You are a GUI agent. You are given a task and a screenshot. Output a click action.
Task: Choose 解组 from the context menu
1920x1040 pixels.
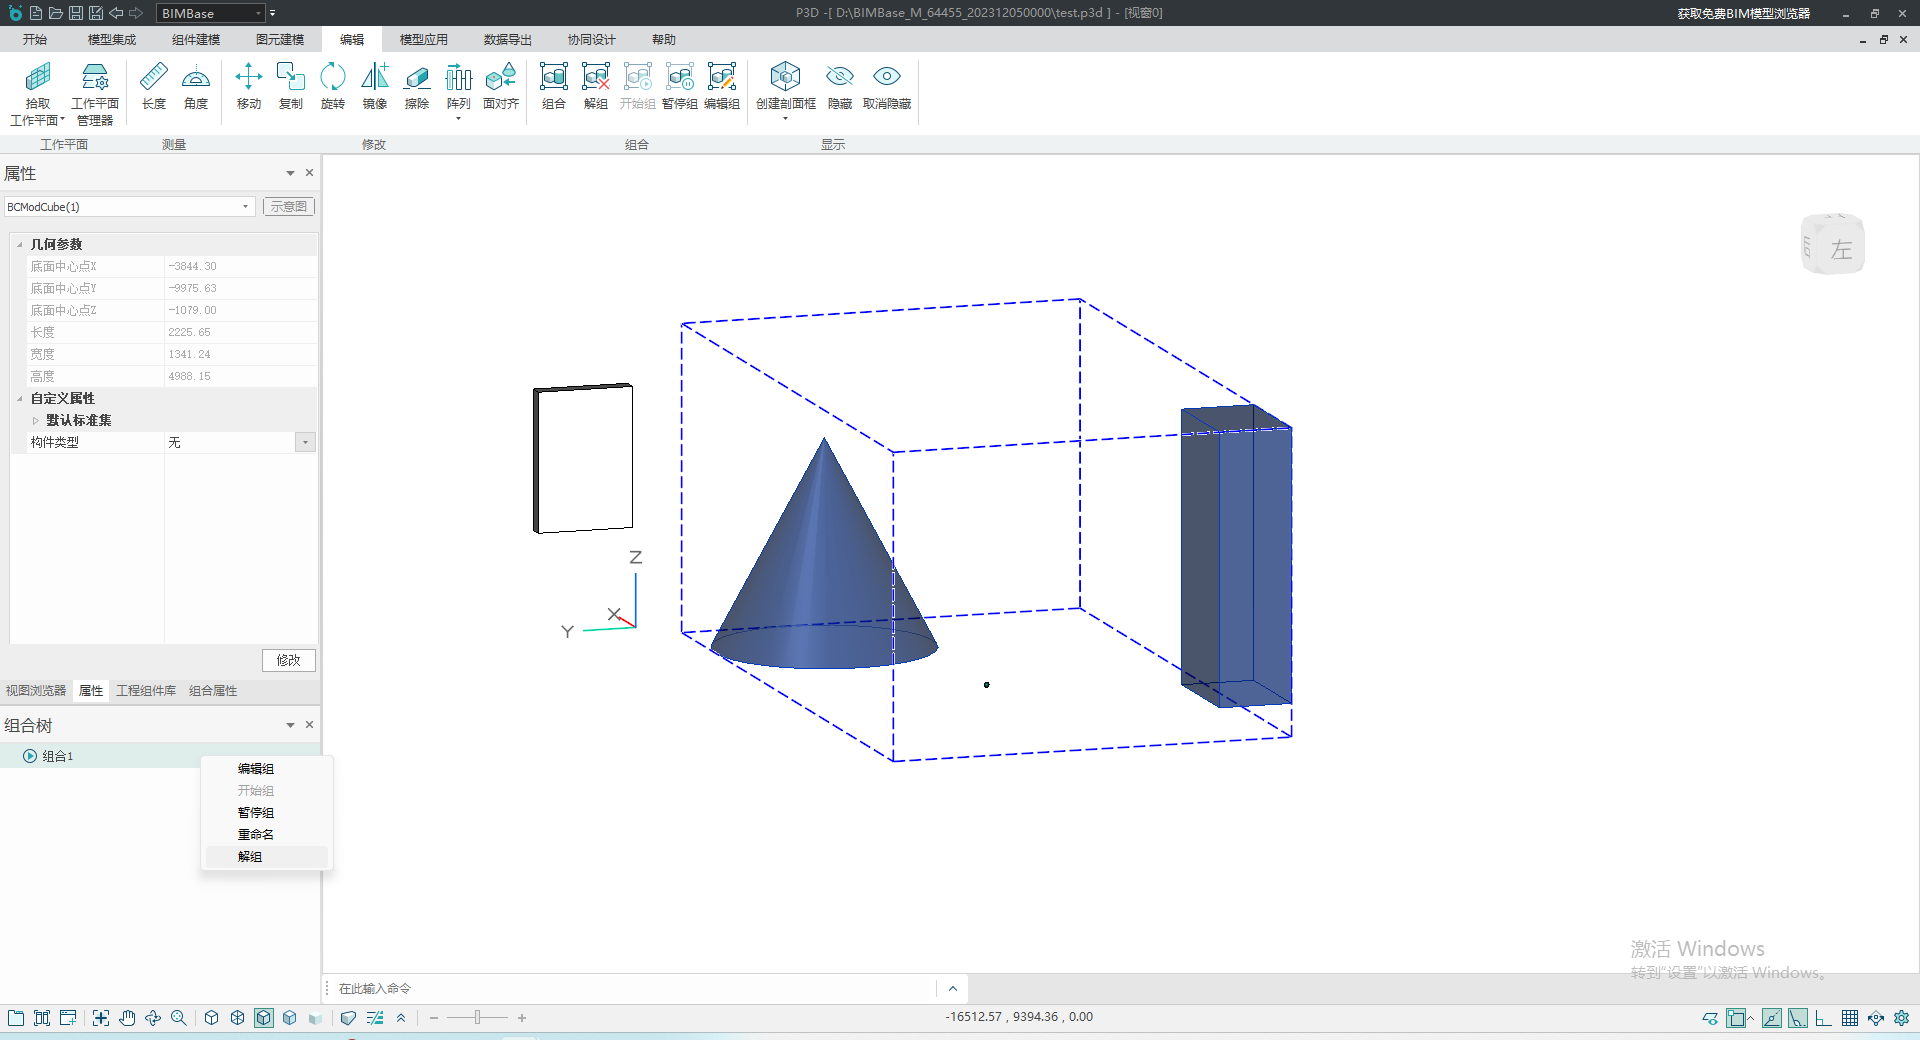[250, 857]
